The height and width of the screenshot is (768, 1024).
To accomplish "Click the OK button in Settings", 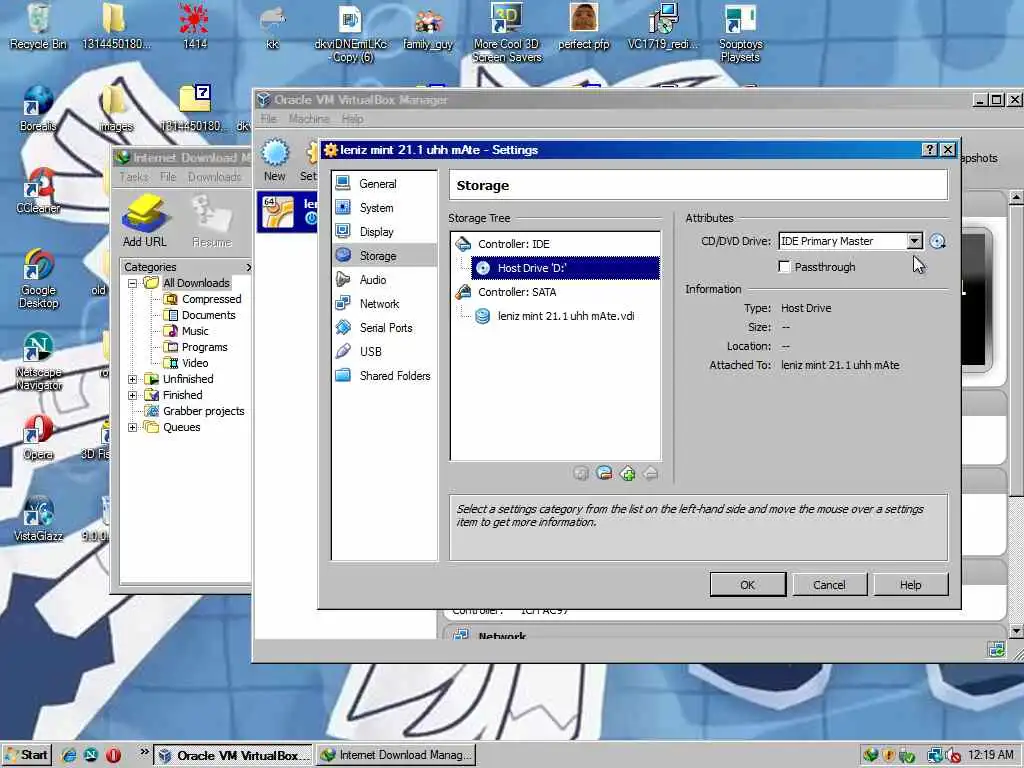I will tap(748, 584).
